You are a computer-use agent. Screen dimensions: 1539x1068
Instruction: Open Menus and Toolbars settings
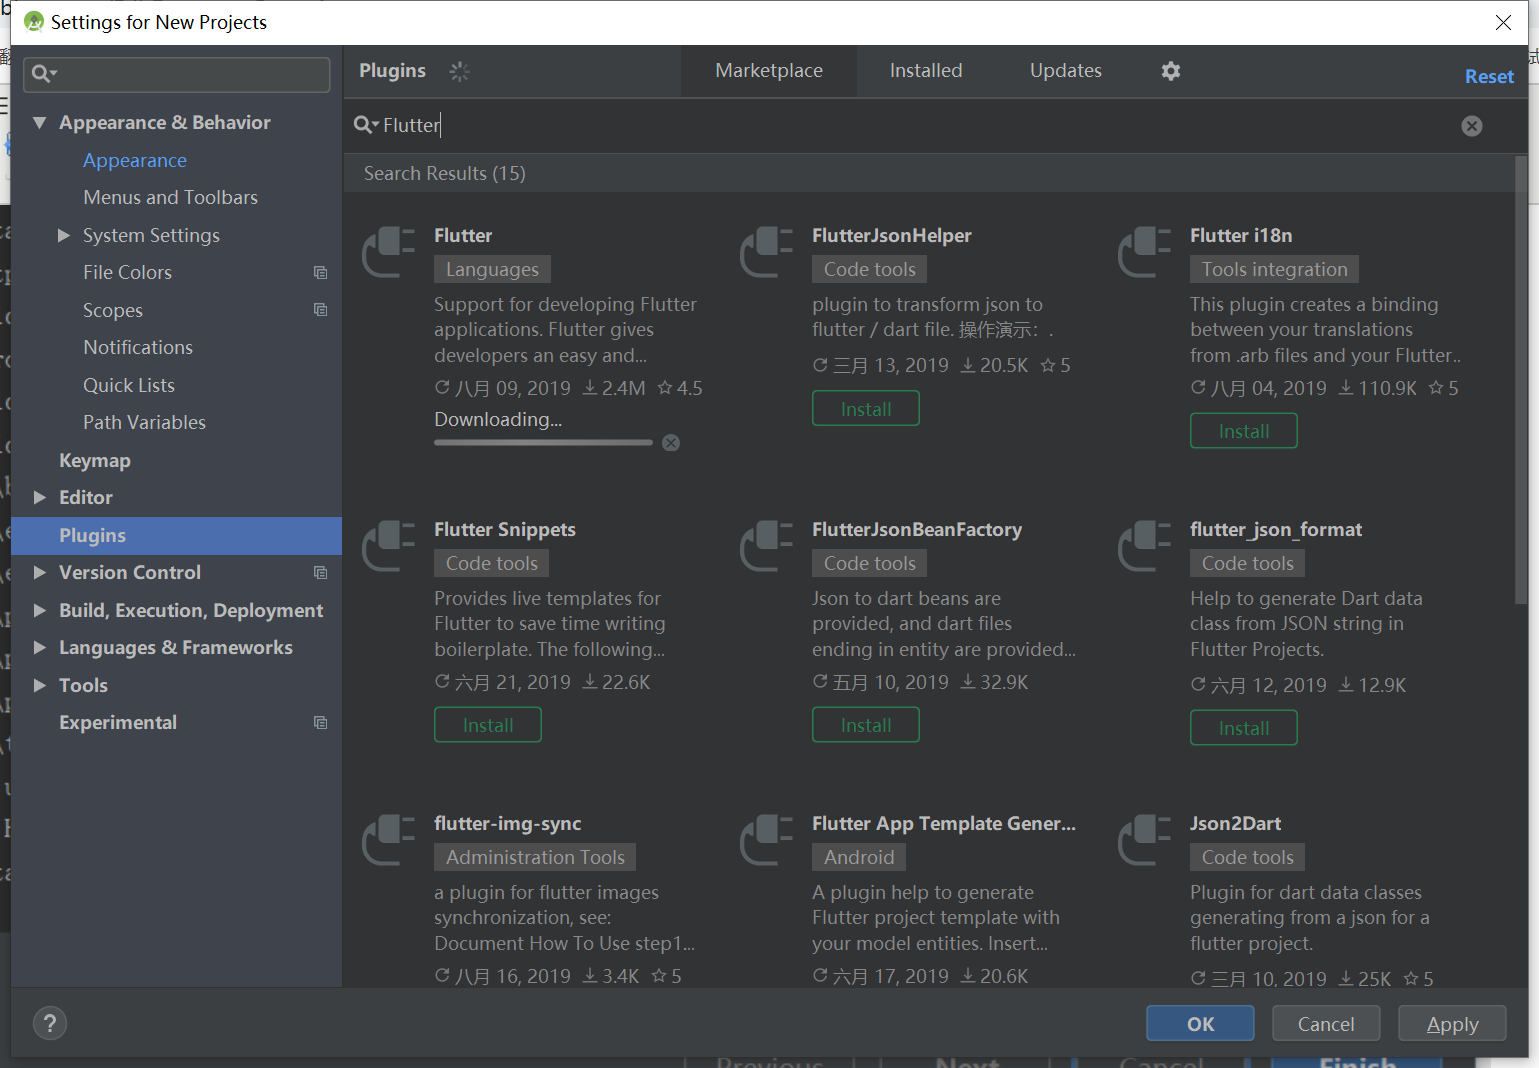171,198
